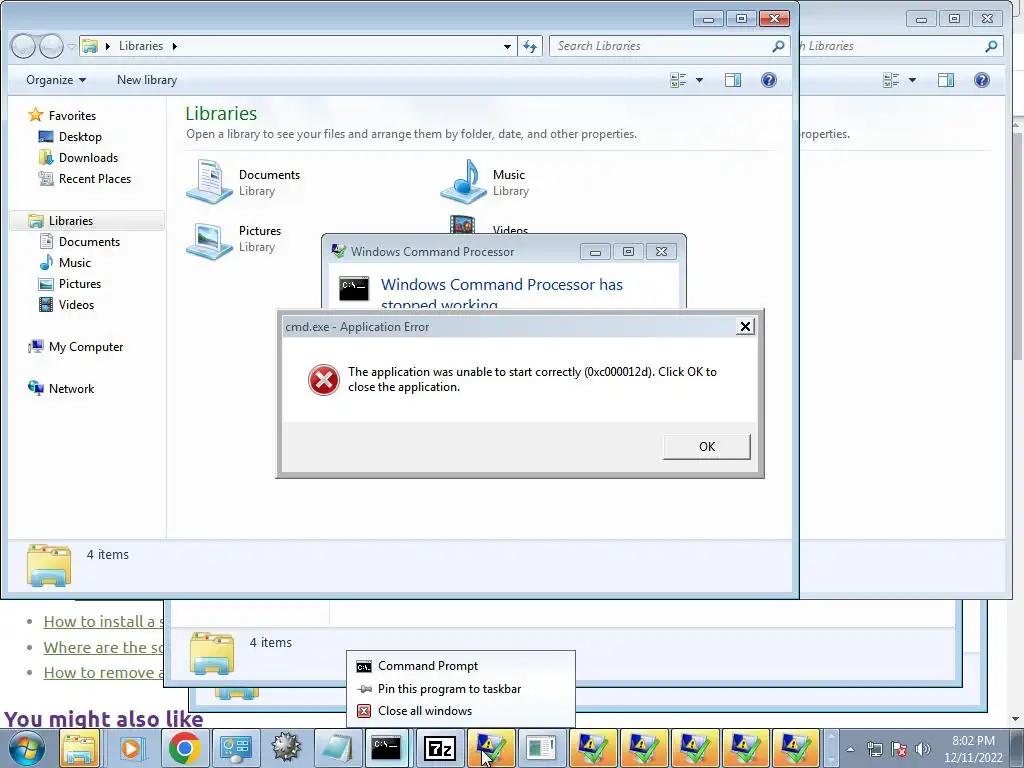This screenshot has height=768, width=1024.
Task: Open view options dropdown in the back window
Action: click(912, 80)
